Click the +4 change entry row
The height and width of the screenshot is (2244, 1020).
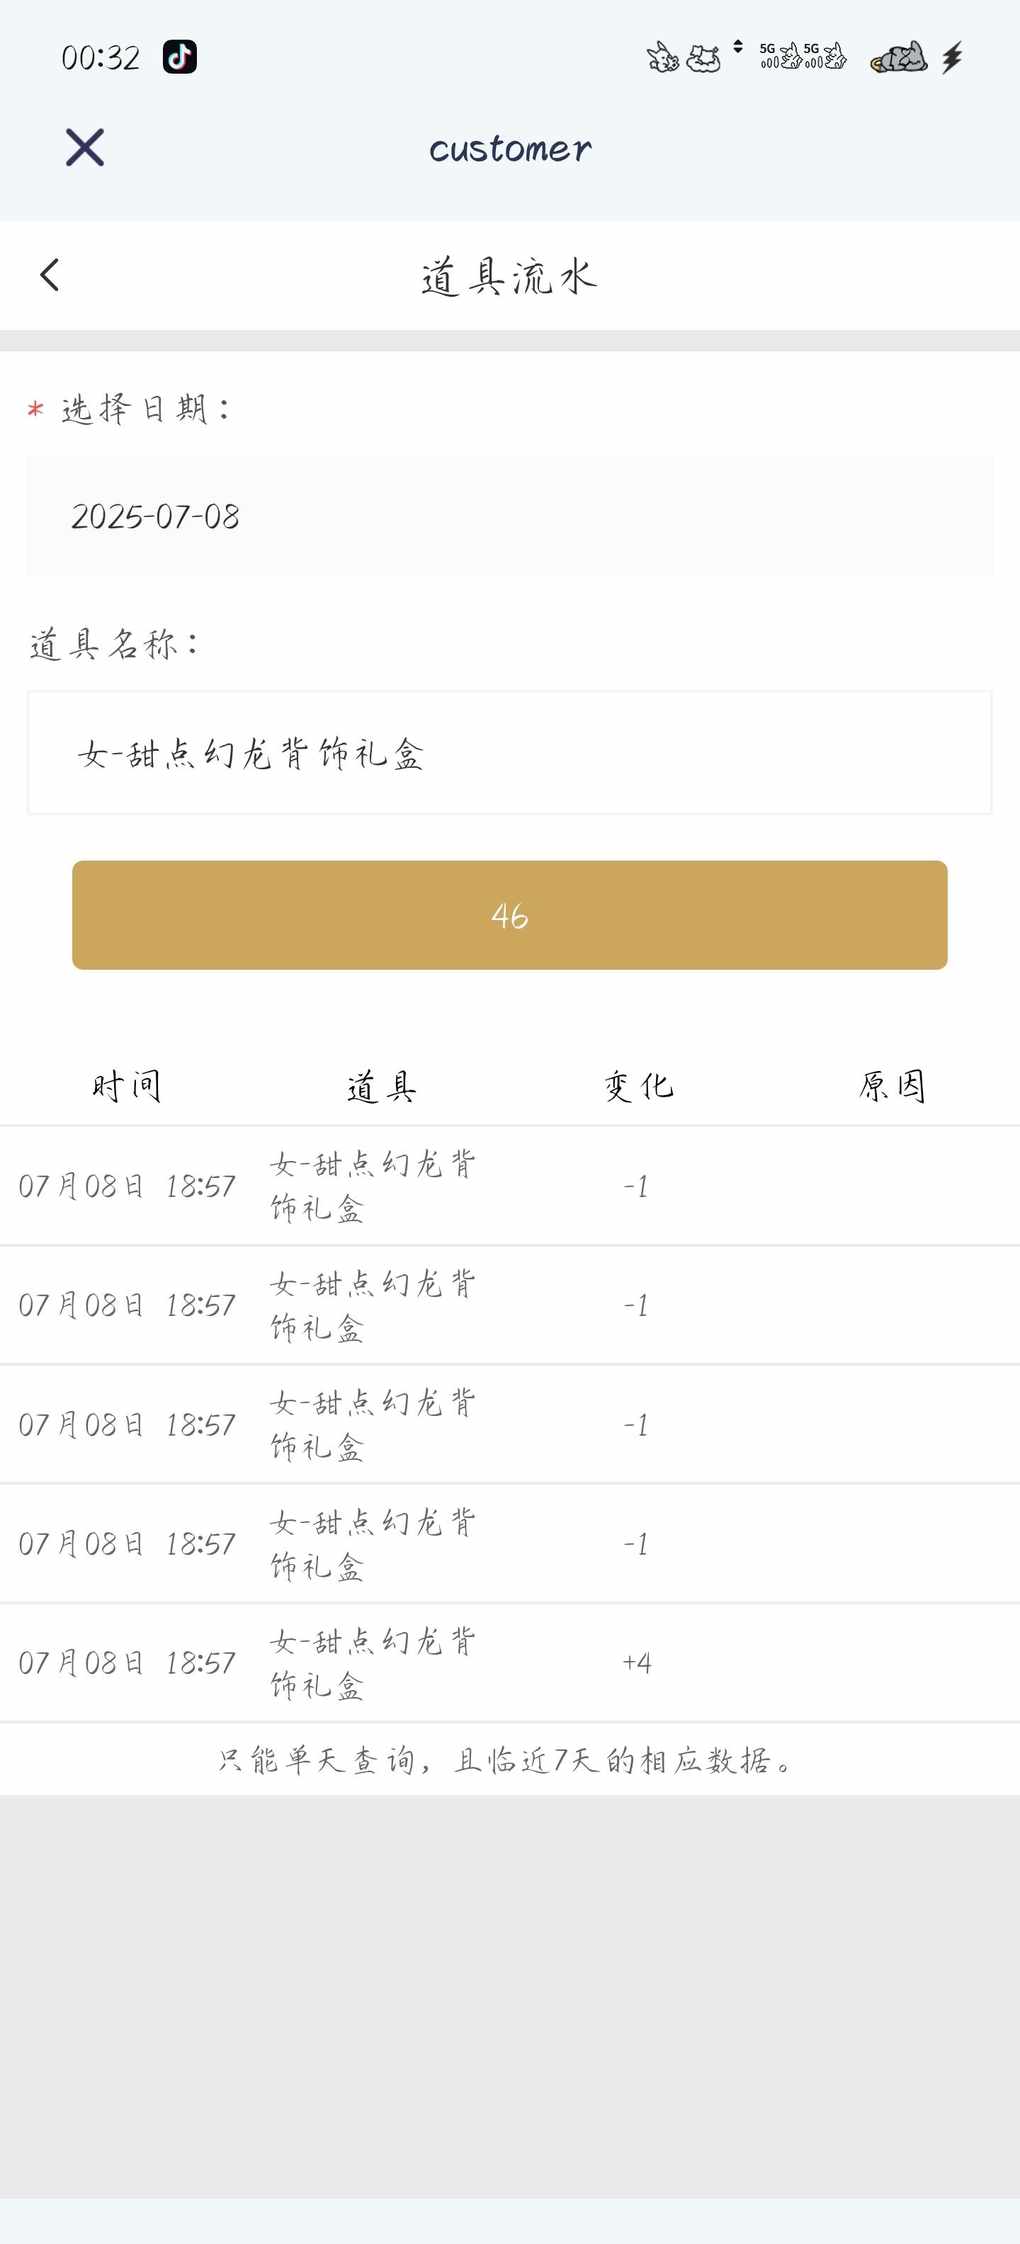510,1663
